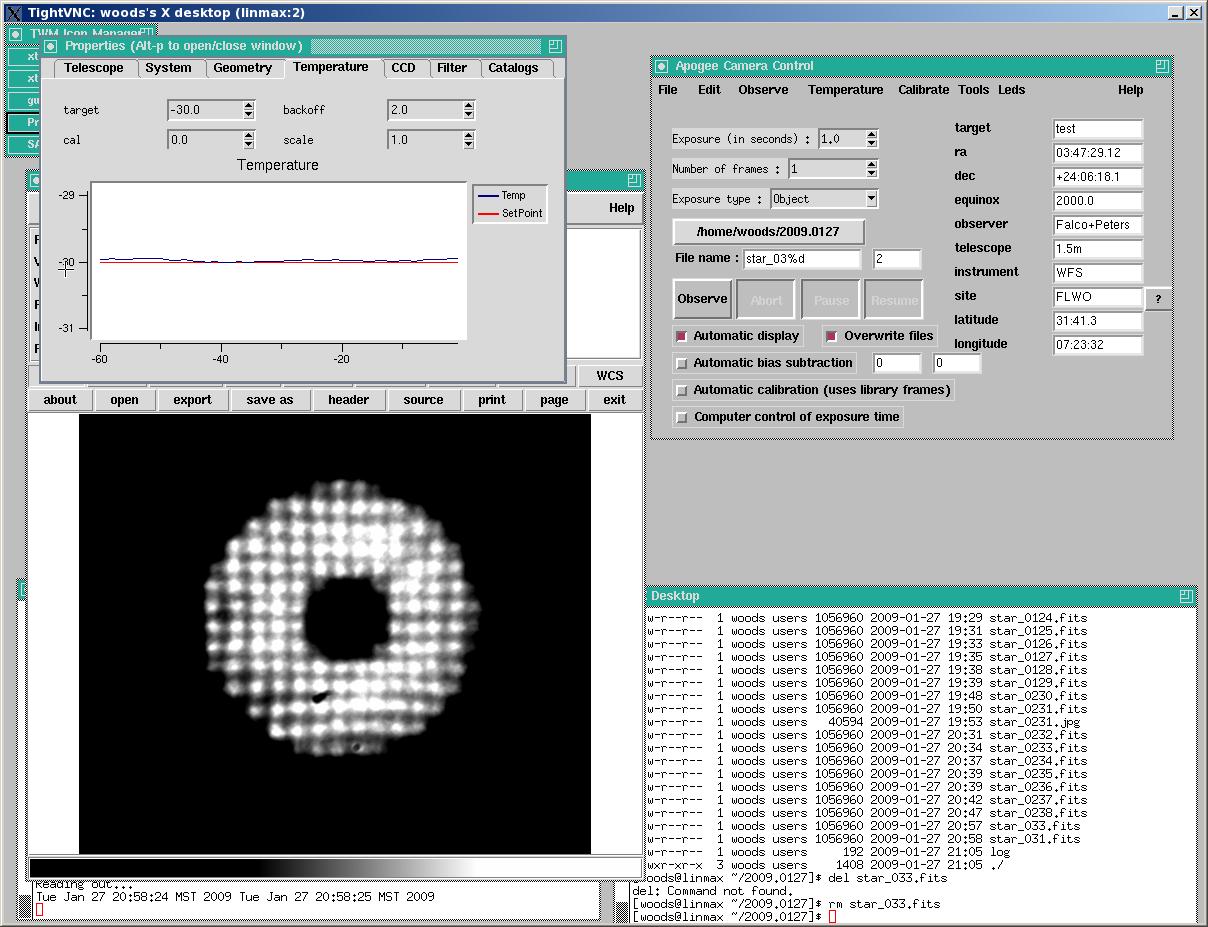Toggle Overwrite files checkbox
Image resolution: width=1208 pixels, height=927 pixels.
click(831, 336)
